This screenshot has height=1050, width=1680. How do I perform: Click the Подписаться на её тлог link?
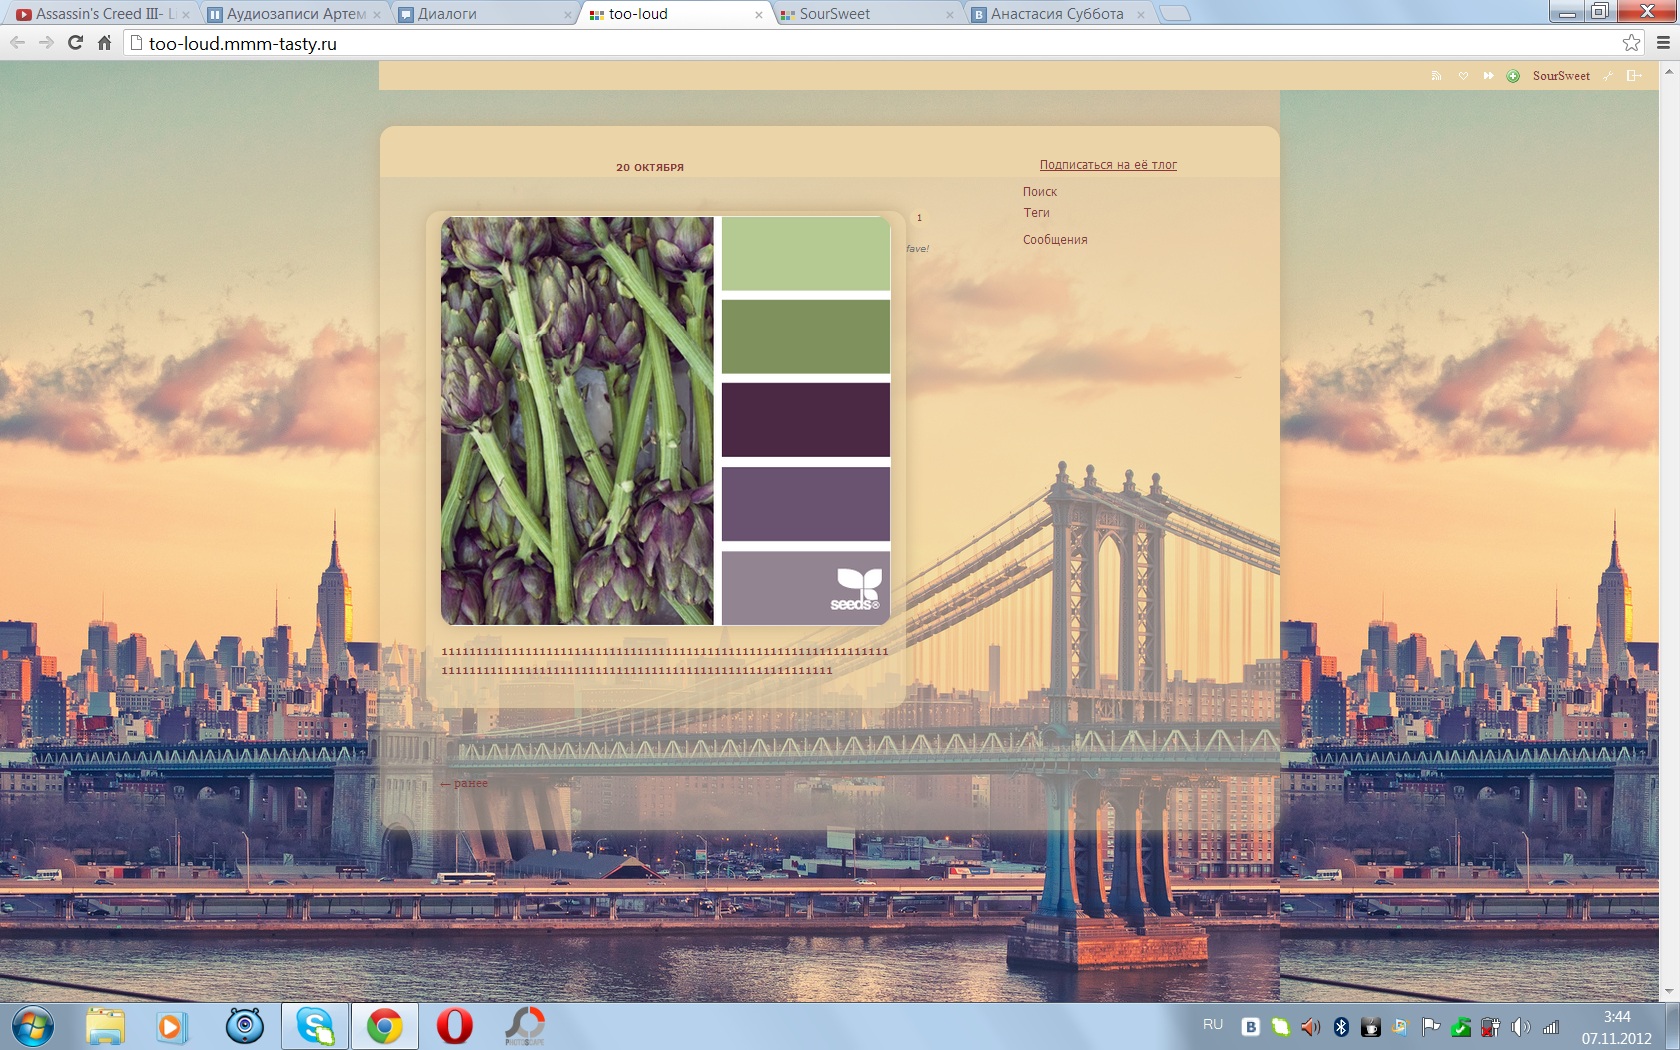click(x=1108, y=165)
